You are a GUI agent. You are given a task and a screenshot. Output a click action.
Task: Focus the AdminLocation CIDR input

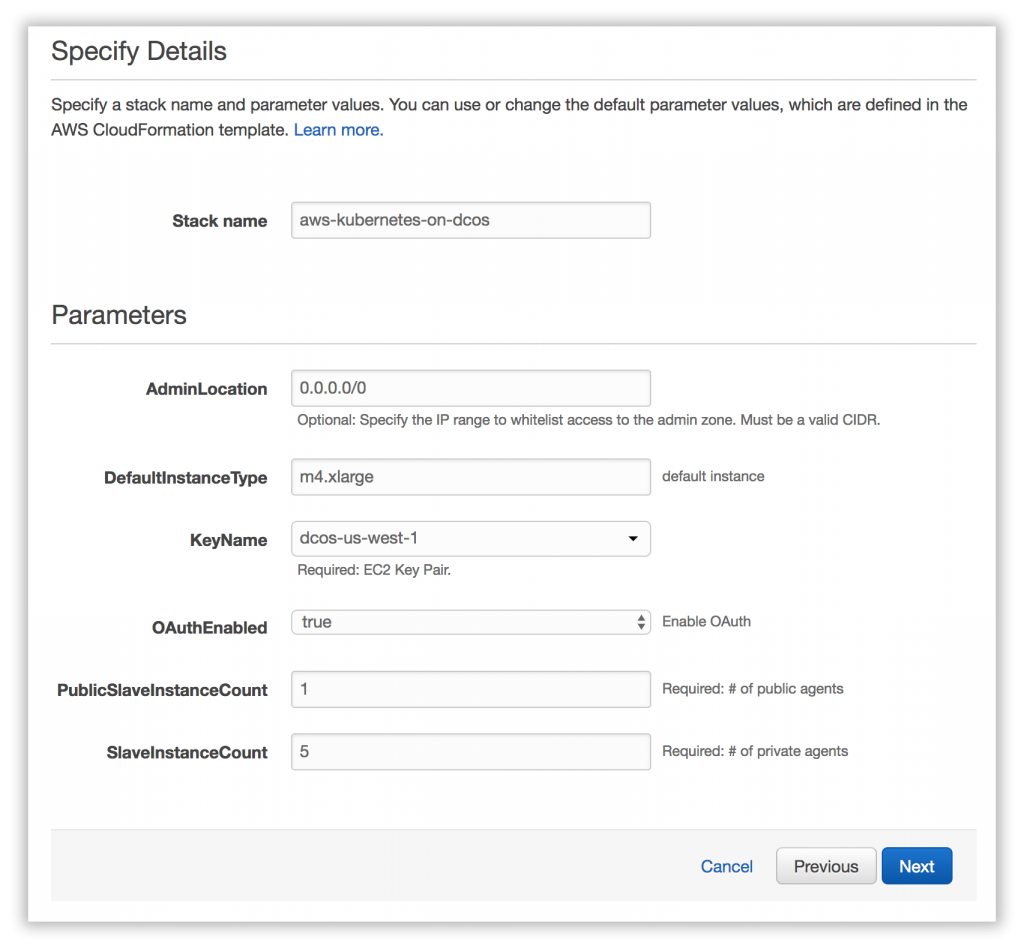tap(470, 388)
